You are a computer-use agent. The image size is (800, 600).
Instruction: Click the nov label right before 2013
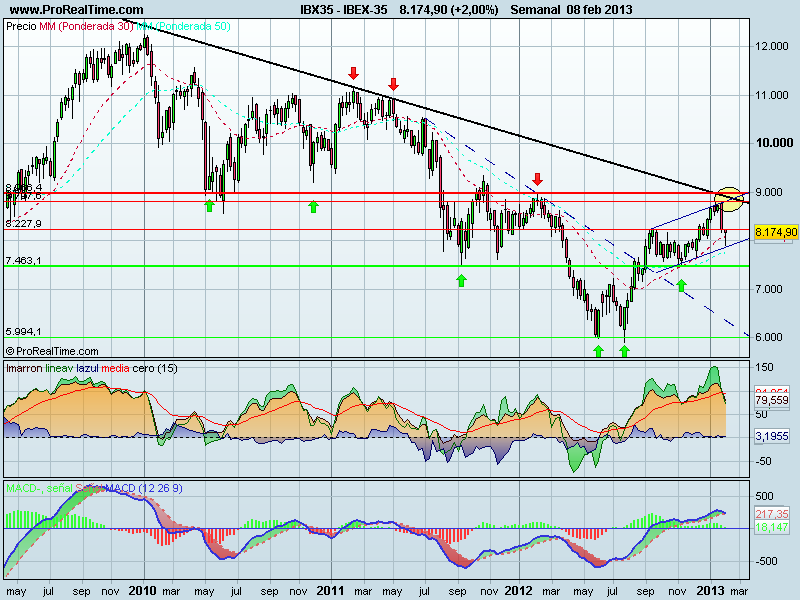click(677, 591)
